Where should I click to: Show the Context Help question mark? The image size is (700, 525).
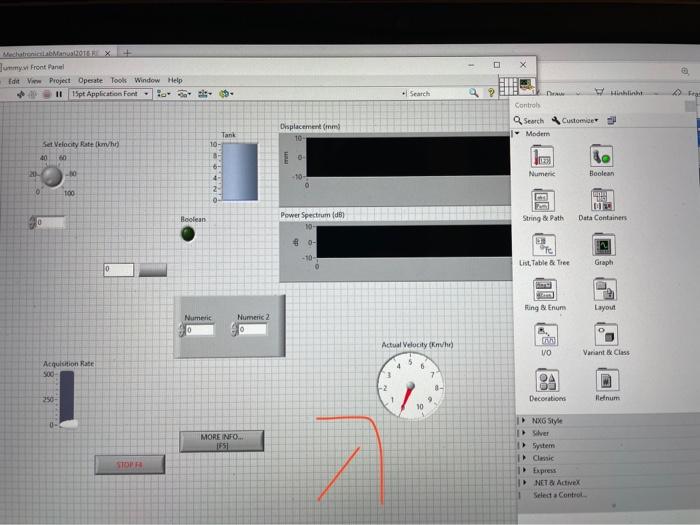(x=491, y=92)
